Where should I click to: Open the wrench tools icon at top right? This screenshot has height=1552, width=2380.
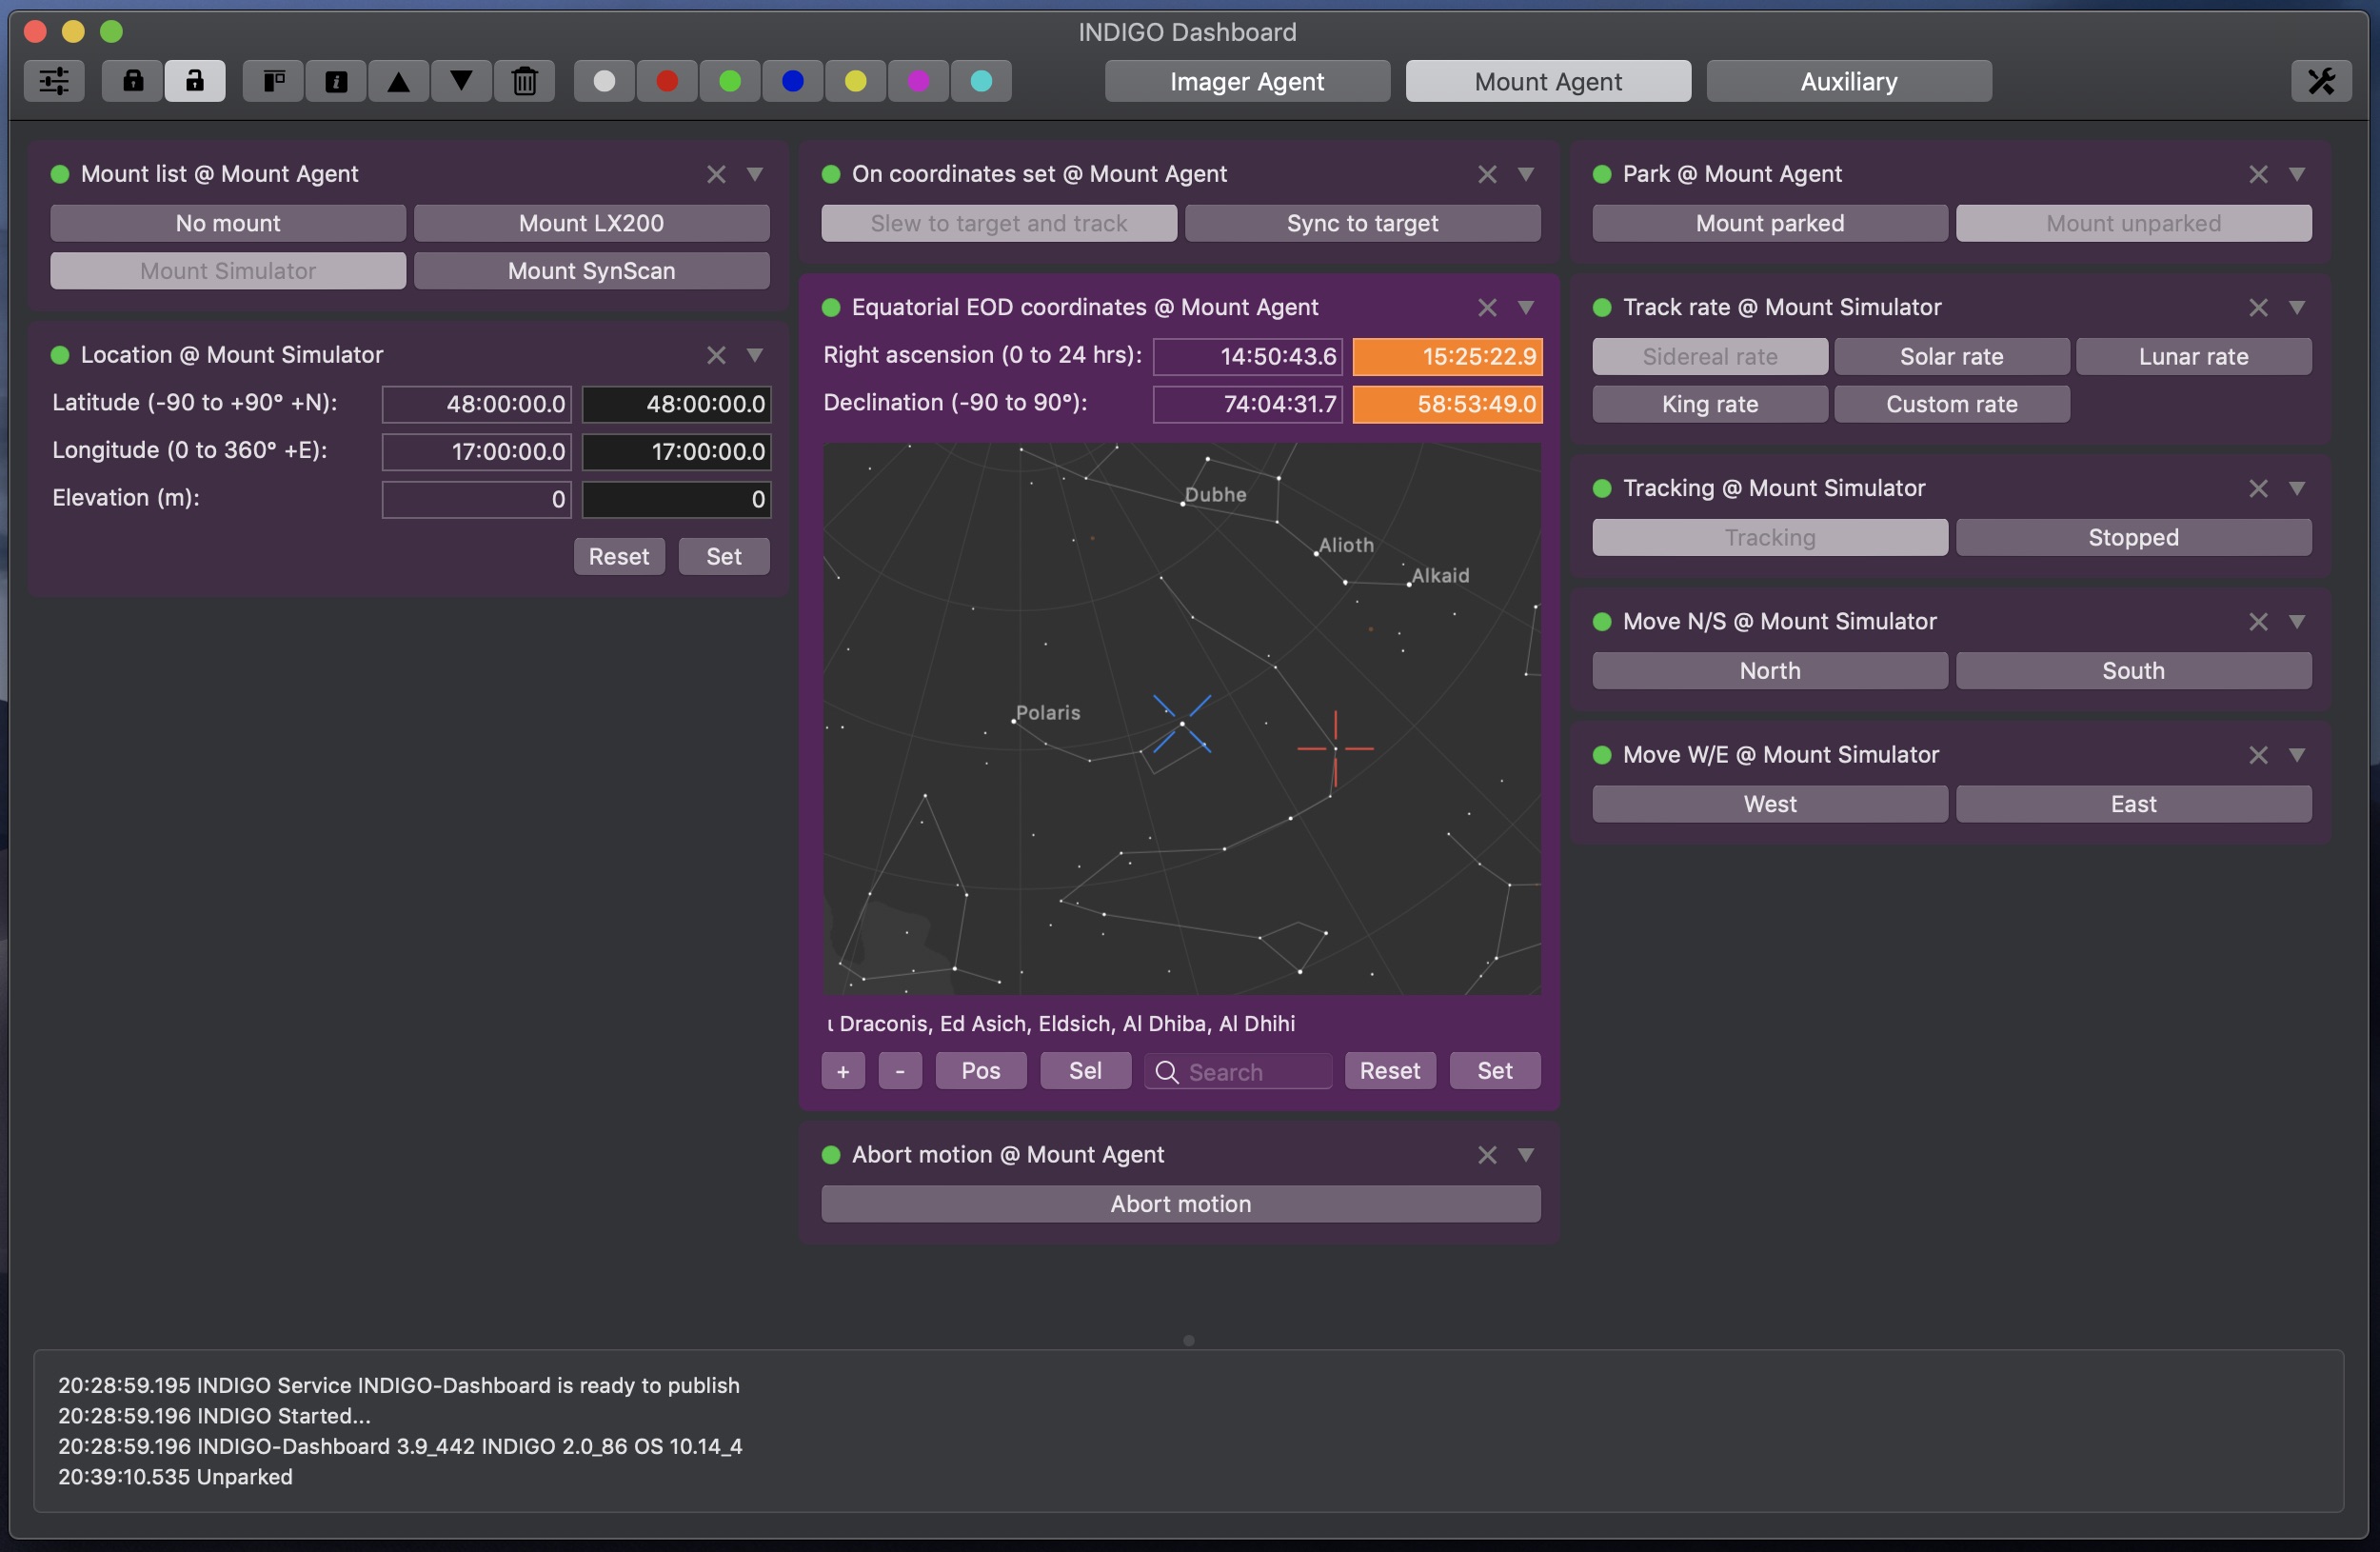2321,81
